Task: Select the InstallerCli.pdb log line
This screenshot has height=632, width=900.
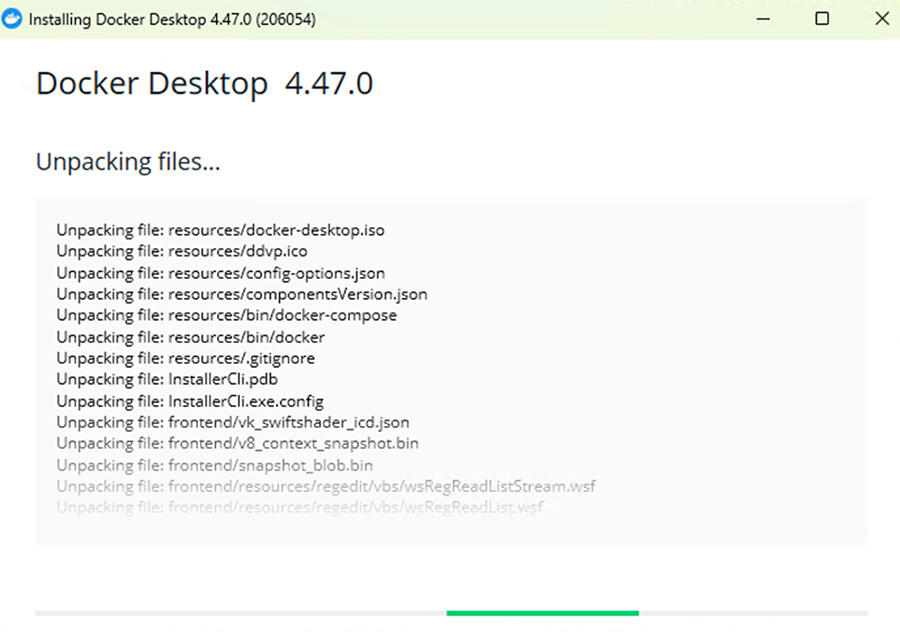Action: coord(167,379)
